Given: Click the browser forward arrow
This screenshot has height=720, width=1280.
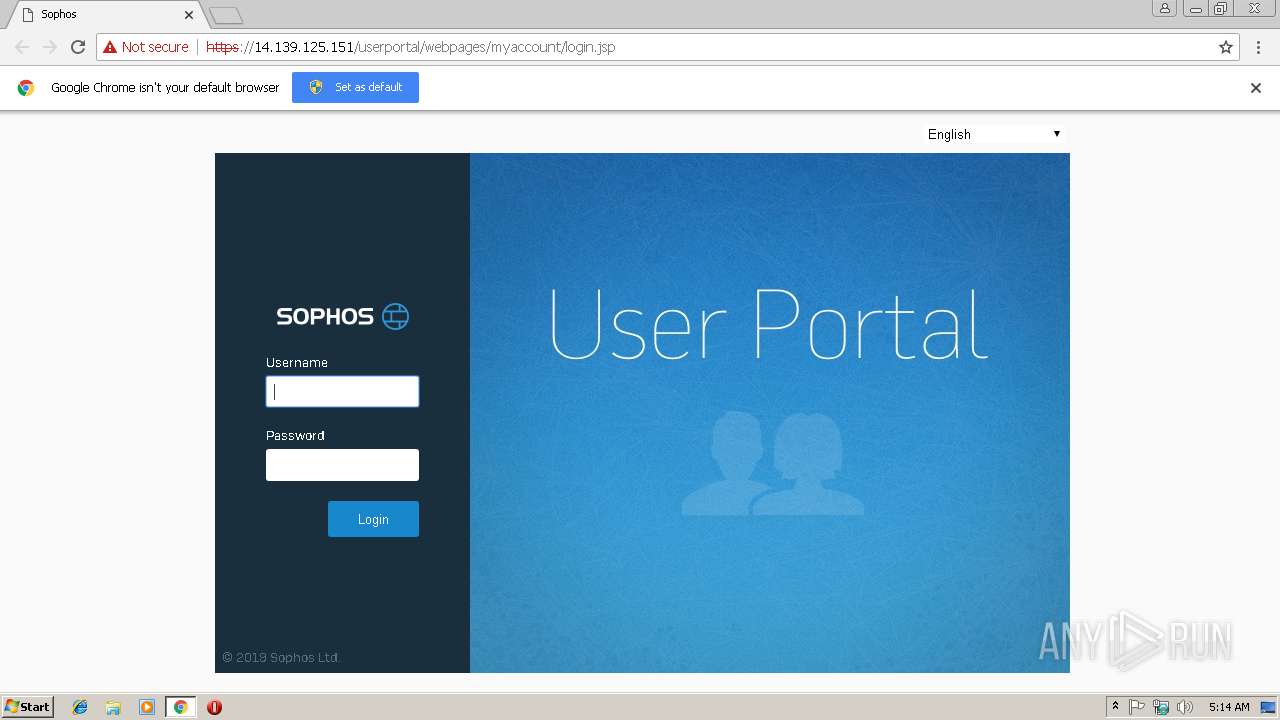Looking at the screenshot, I should (x=50, y=47).
